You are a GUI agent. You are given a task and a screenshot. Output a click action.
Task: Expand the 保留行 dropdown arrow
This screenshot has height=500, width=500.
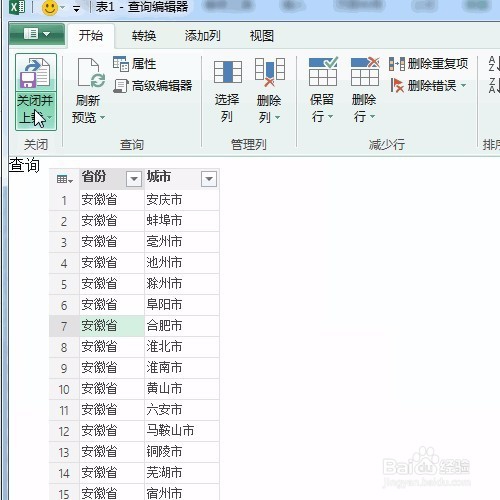[x=331, y=117]
